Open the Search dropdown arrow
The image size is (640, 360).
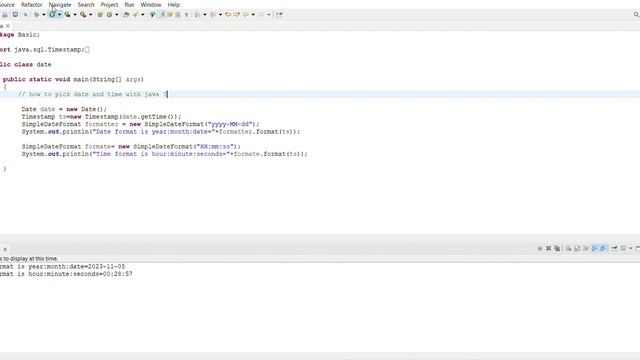point(142,15)
